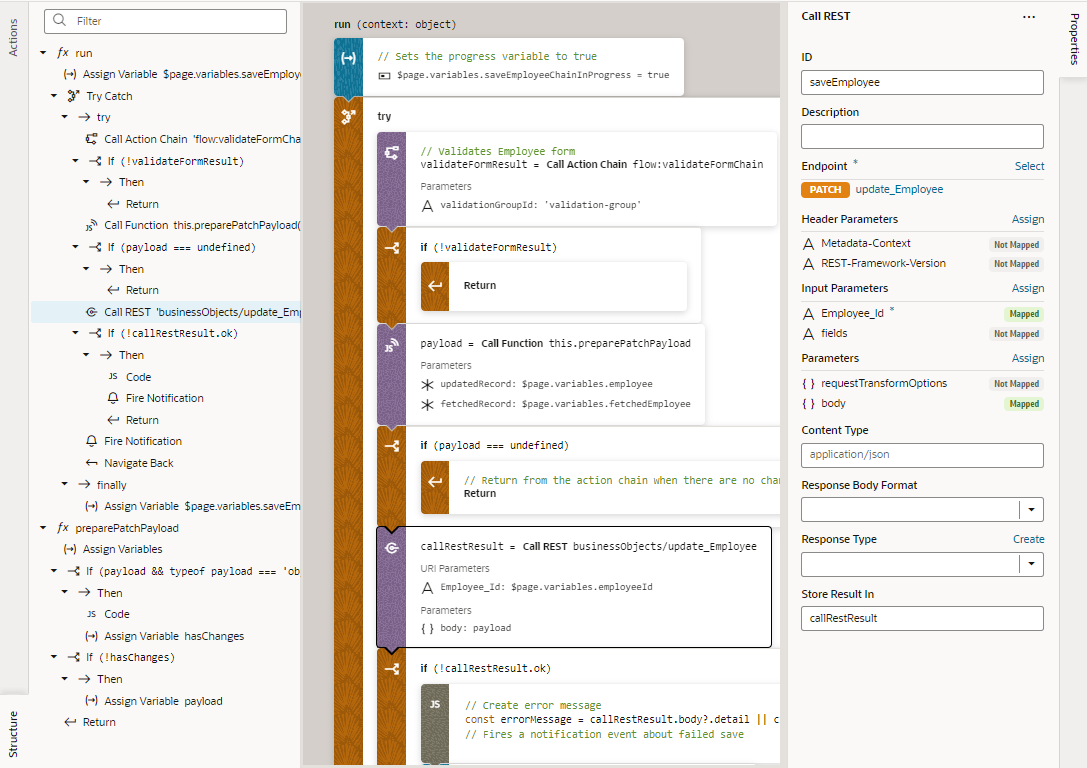Select the Assign Variable payload tree row

pos(166,701)
